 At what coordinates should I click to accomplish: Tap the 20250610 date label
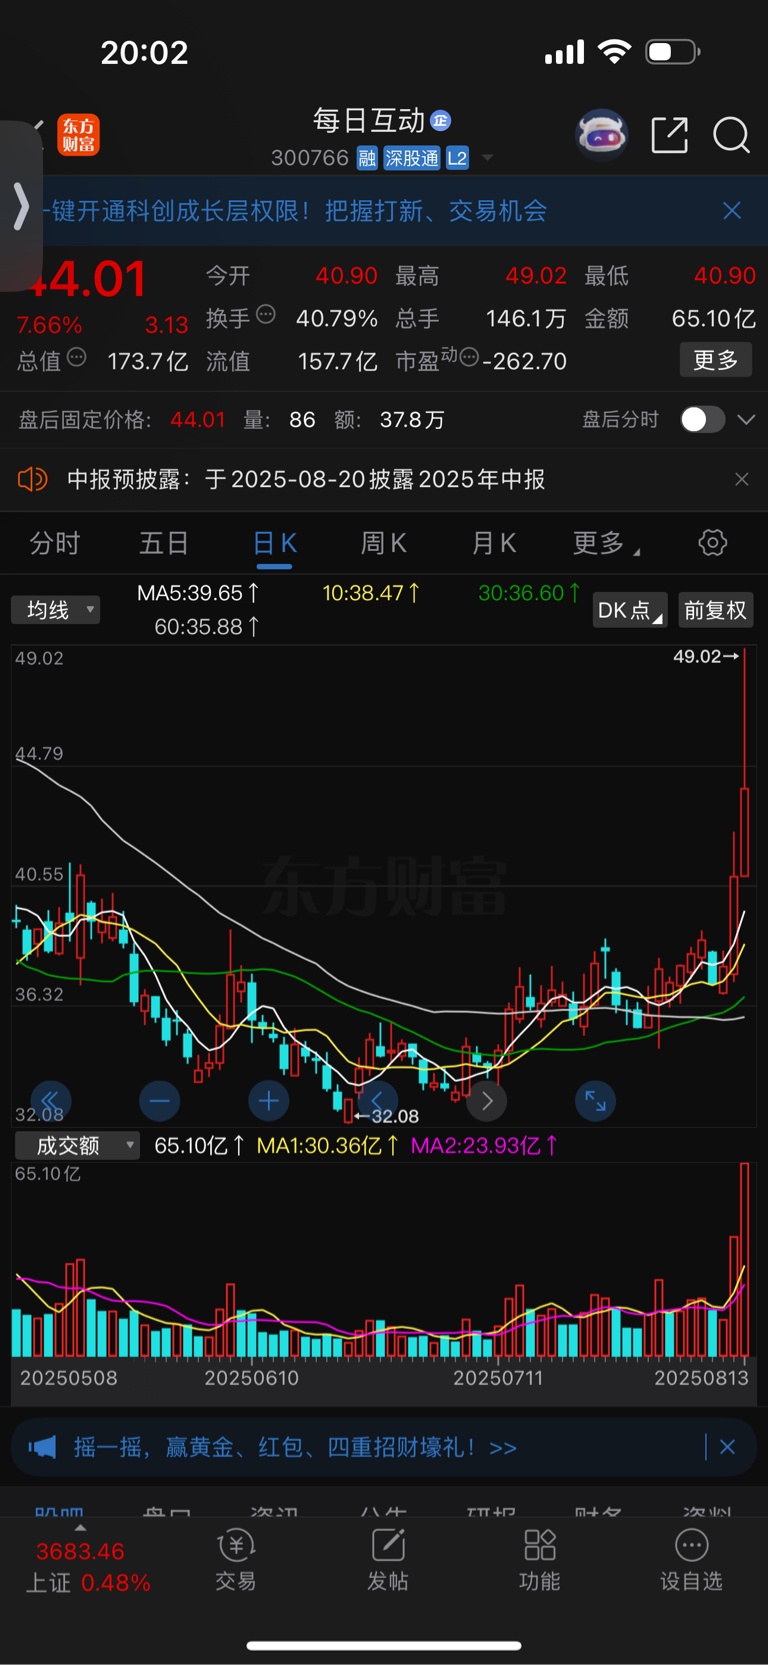click(x=251, y=1378)
